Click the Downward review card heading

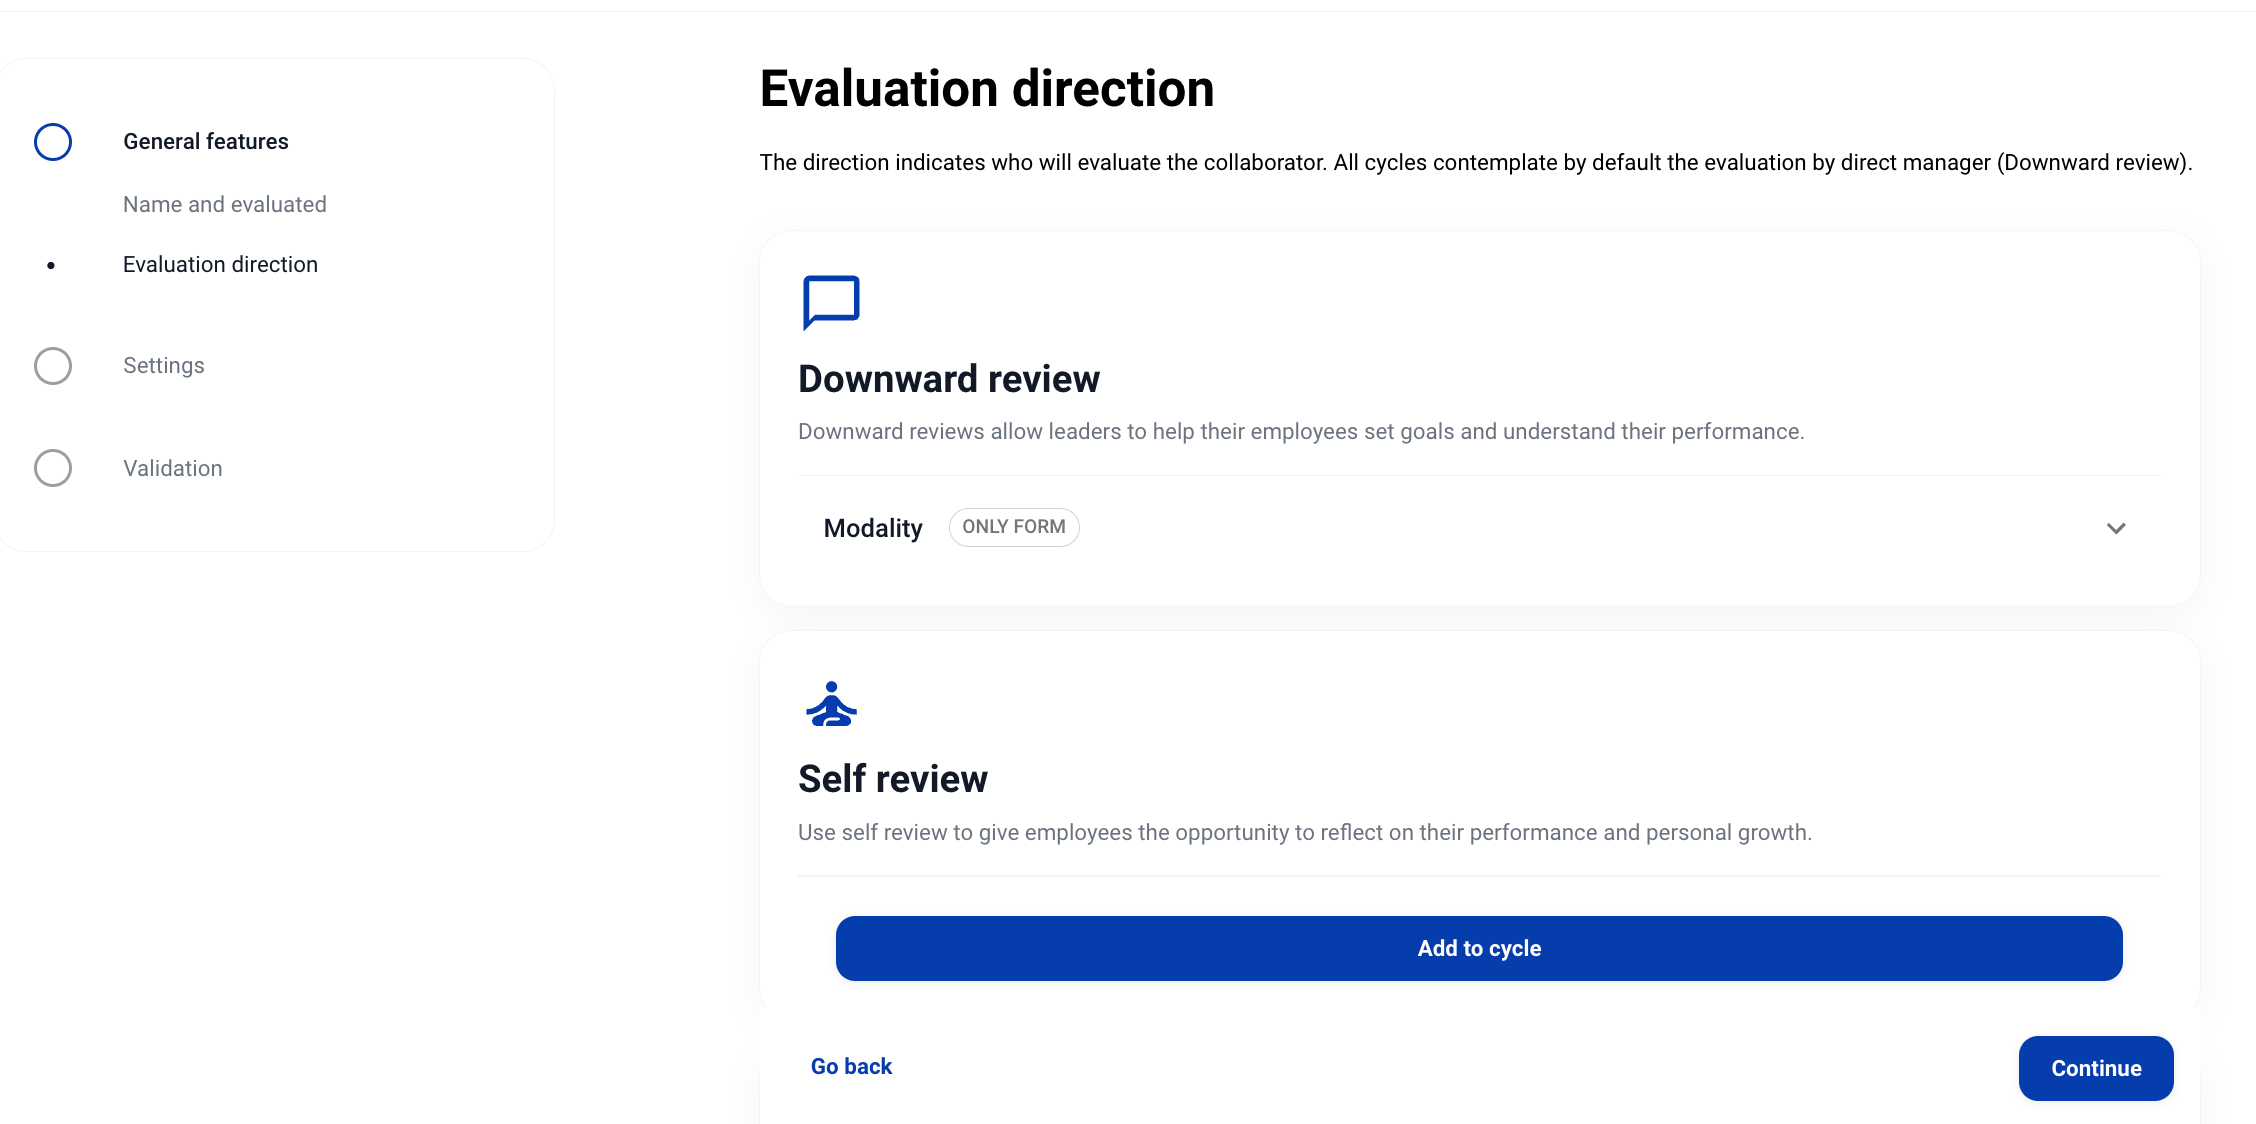click(948, 380)
